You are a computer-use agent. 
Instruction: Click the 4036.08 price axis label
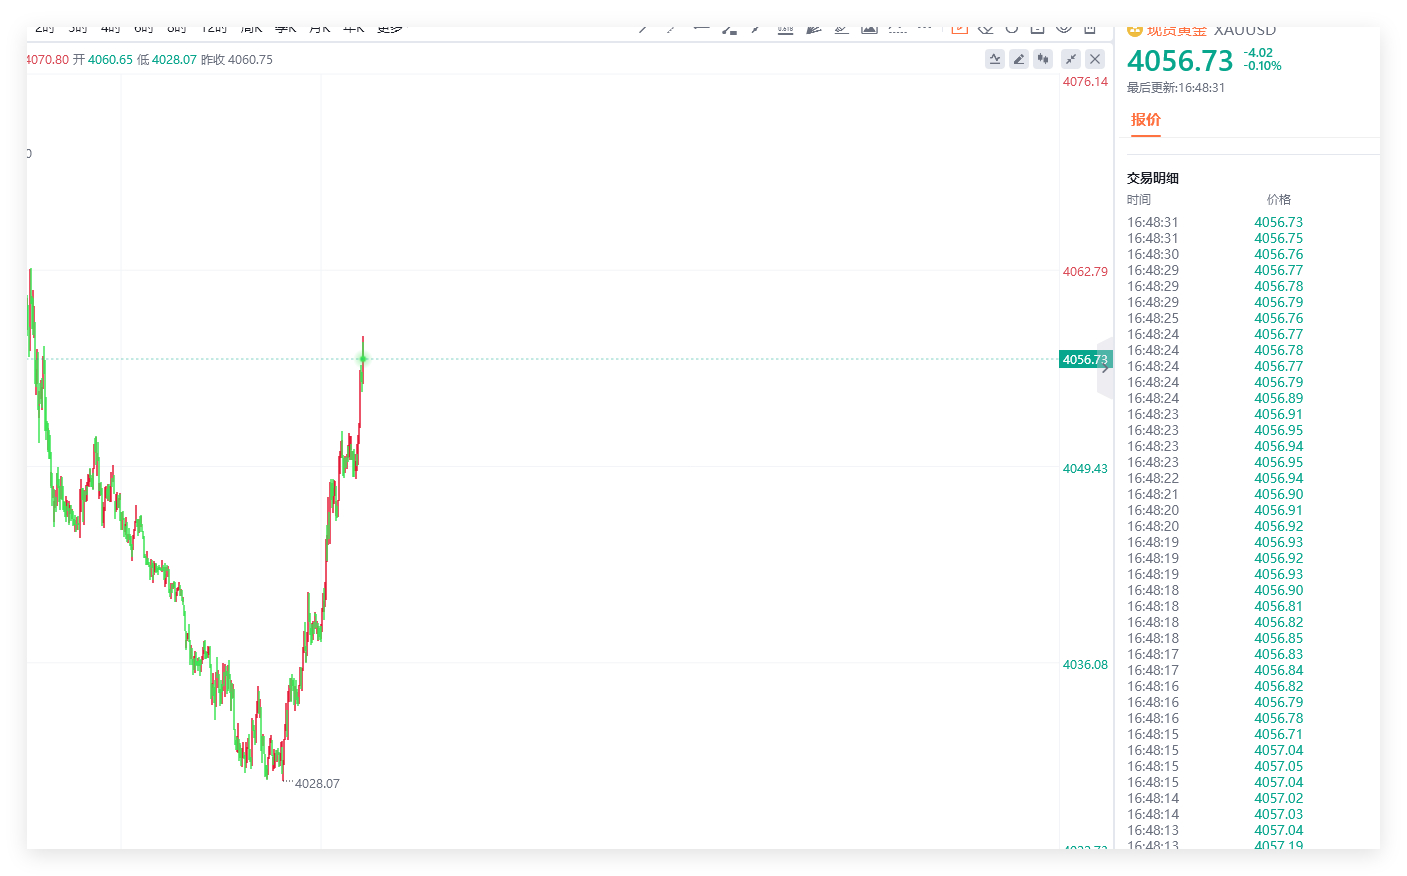click(1085, 665)
